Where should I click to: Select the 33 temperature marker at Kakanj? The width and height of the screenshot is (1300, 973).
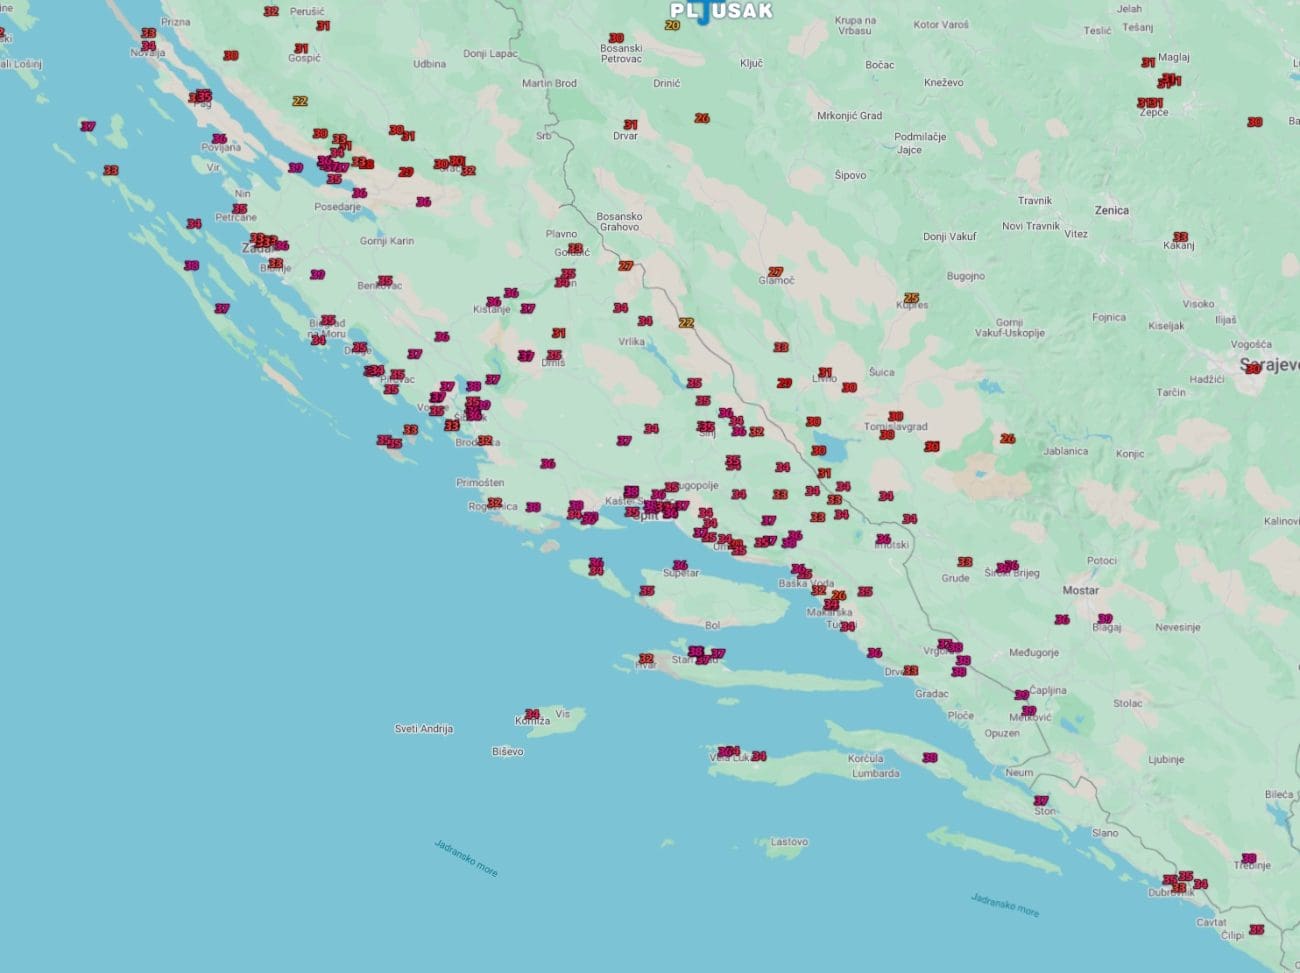coord(1180,237)
